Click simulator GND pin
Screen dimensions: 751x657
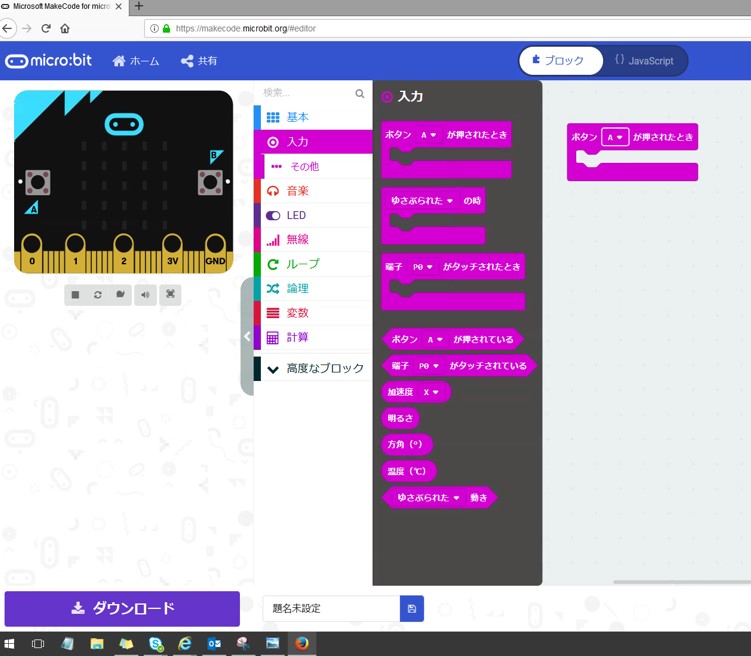(x=215, y=252)
